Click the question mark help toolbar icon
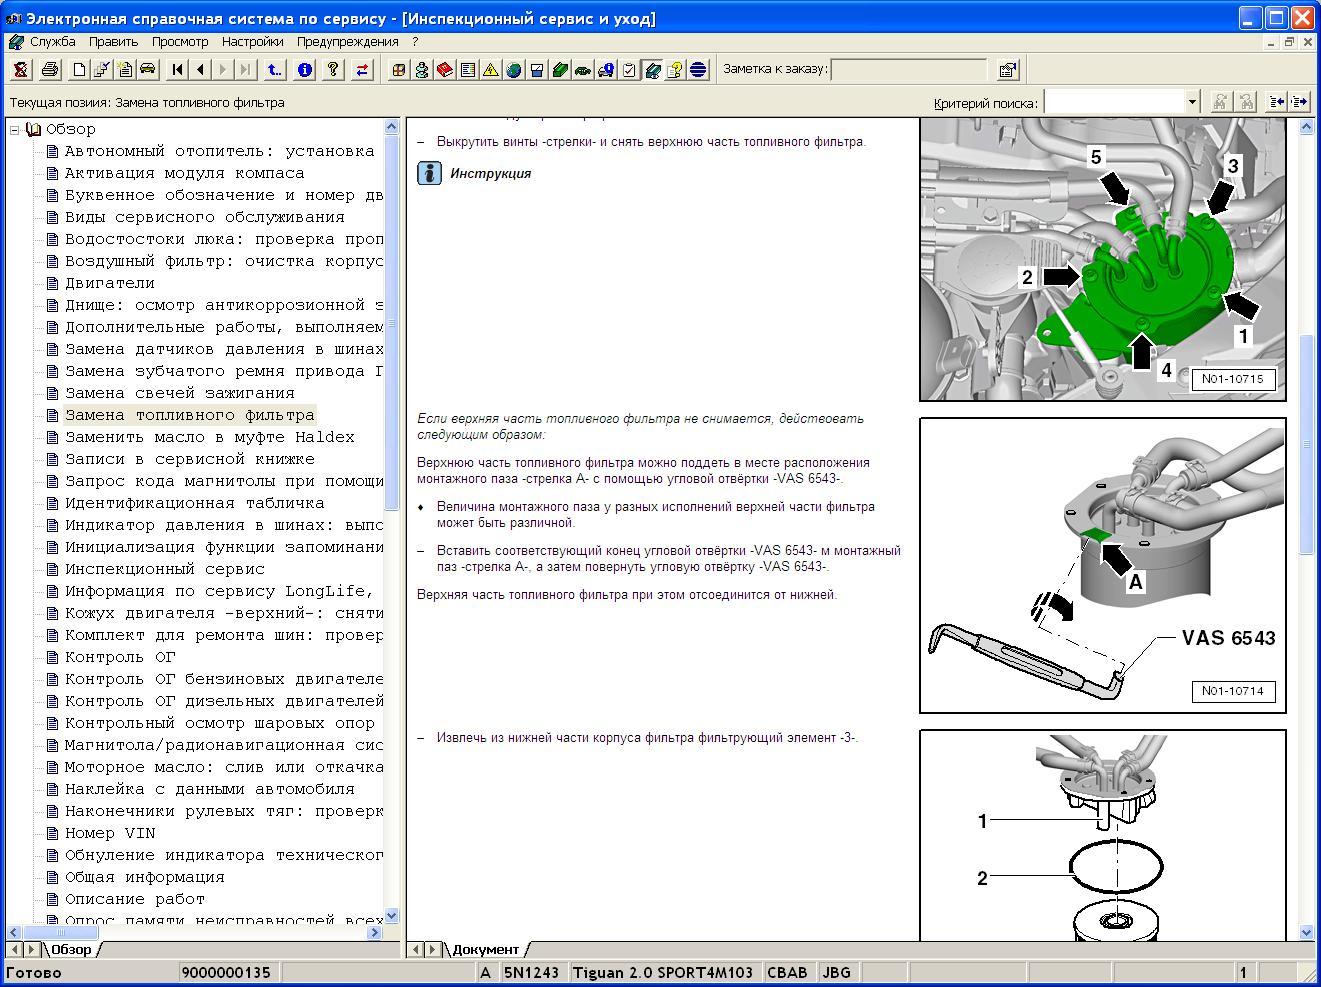 click(333, 70)
